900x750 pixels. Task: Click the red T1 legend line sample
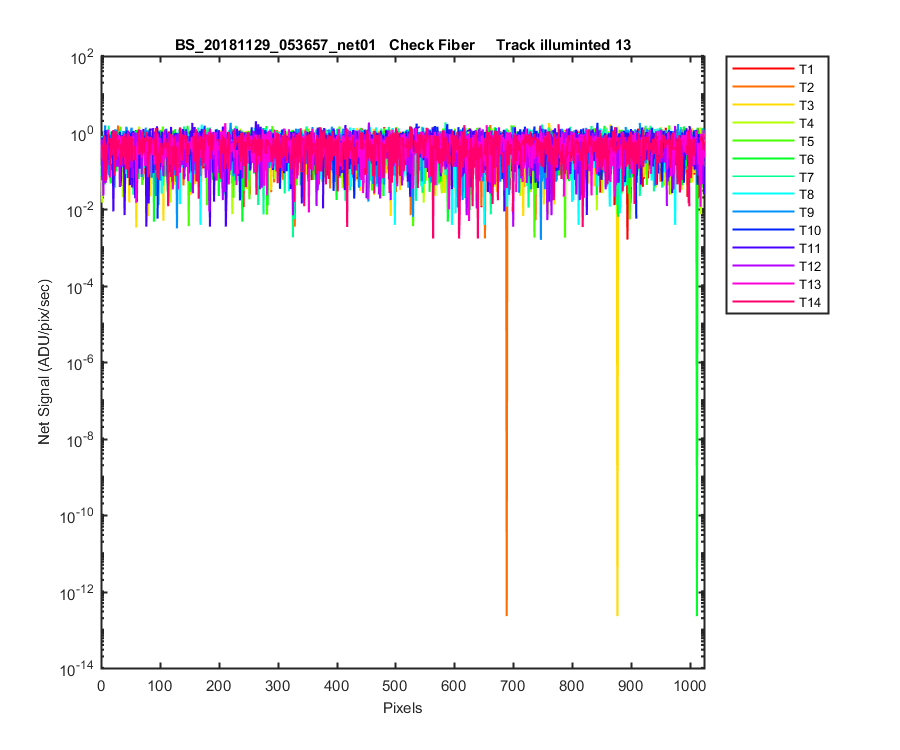pos(763,69)
